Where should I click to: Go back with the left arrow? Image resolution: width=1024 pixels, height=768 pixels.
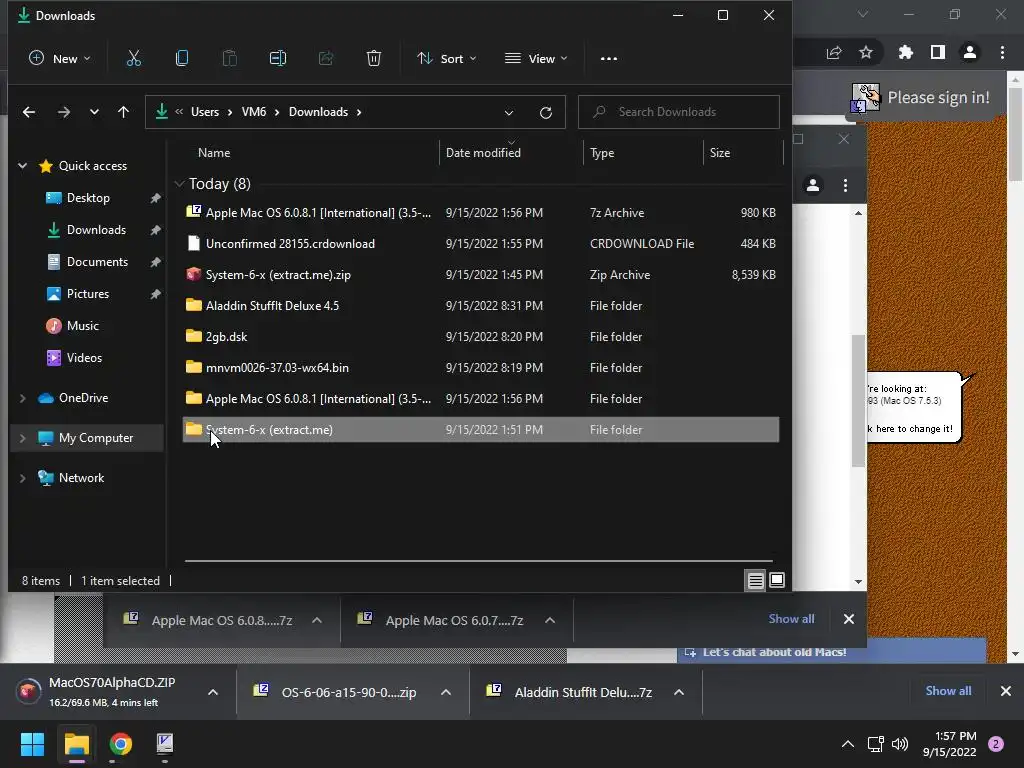(x=29, y=112)
